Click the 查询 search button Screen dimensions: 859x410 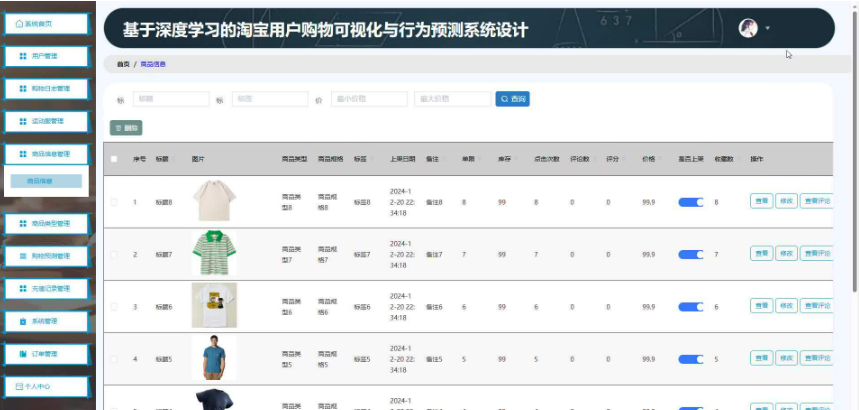(512, 99)
